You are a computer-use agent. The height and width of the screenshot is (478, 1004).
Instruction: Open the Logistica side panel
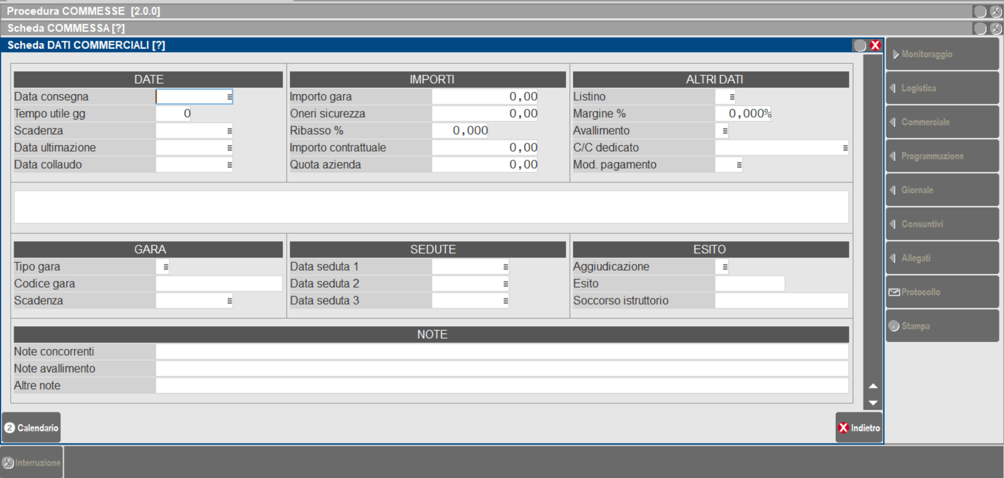pyautogui.click(x=941, y=89)
